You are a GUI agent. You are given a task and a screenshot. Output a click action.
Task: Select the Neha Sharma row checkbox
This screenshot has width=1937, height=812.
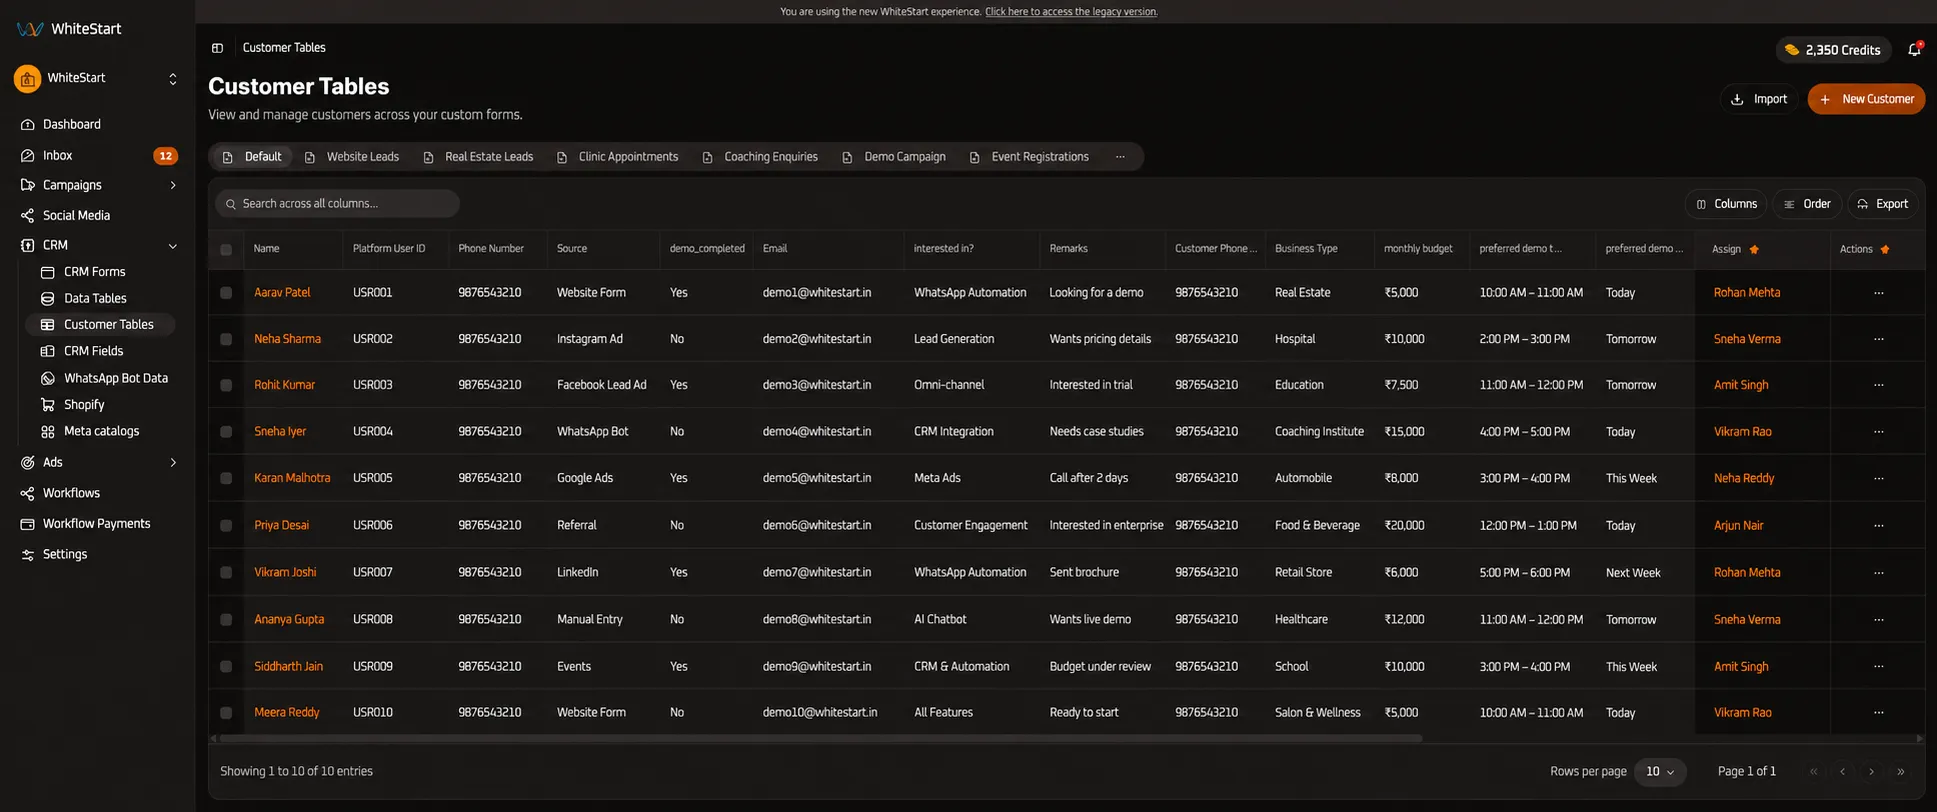coord(226,339)
